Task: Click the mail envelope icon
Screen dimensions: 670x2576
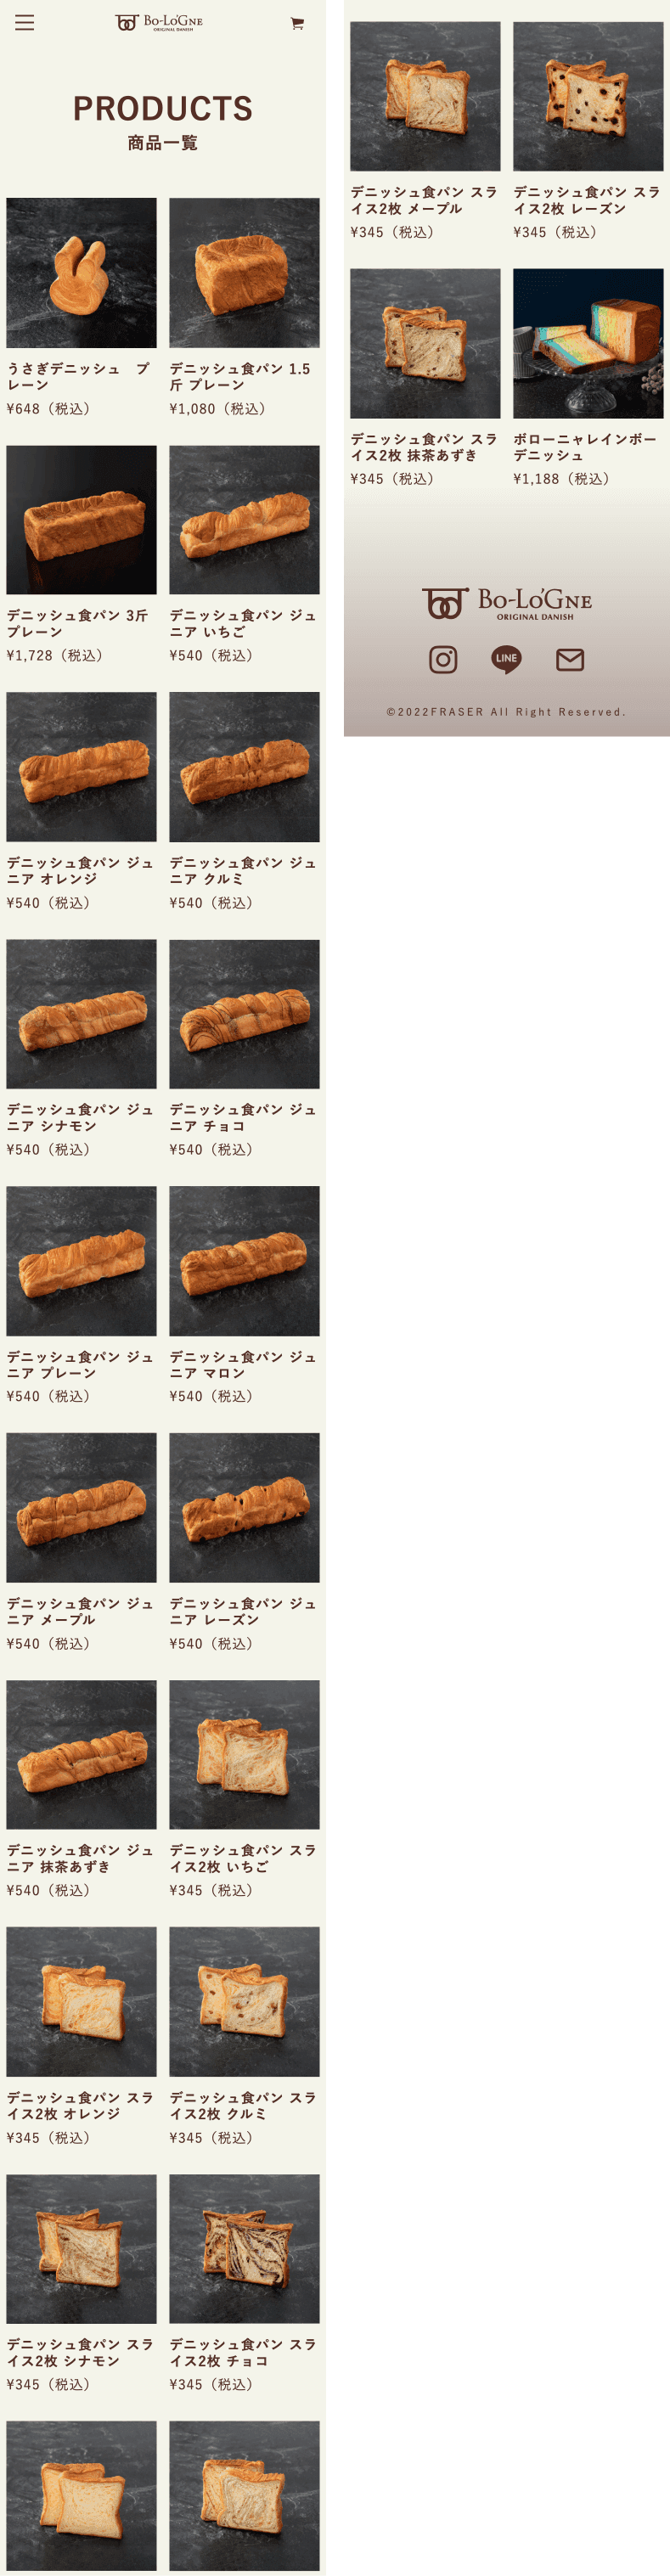Action: 570,659
